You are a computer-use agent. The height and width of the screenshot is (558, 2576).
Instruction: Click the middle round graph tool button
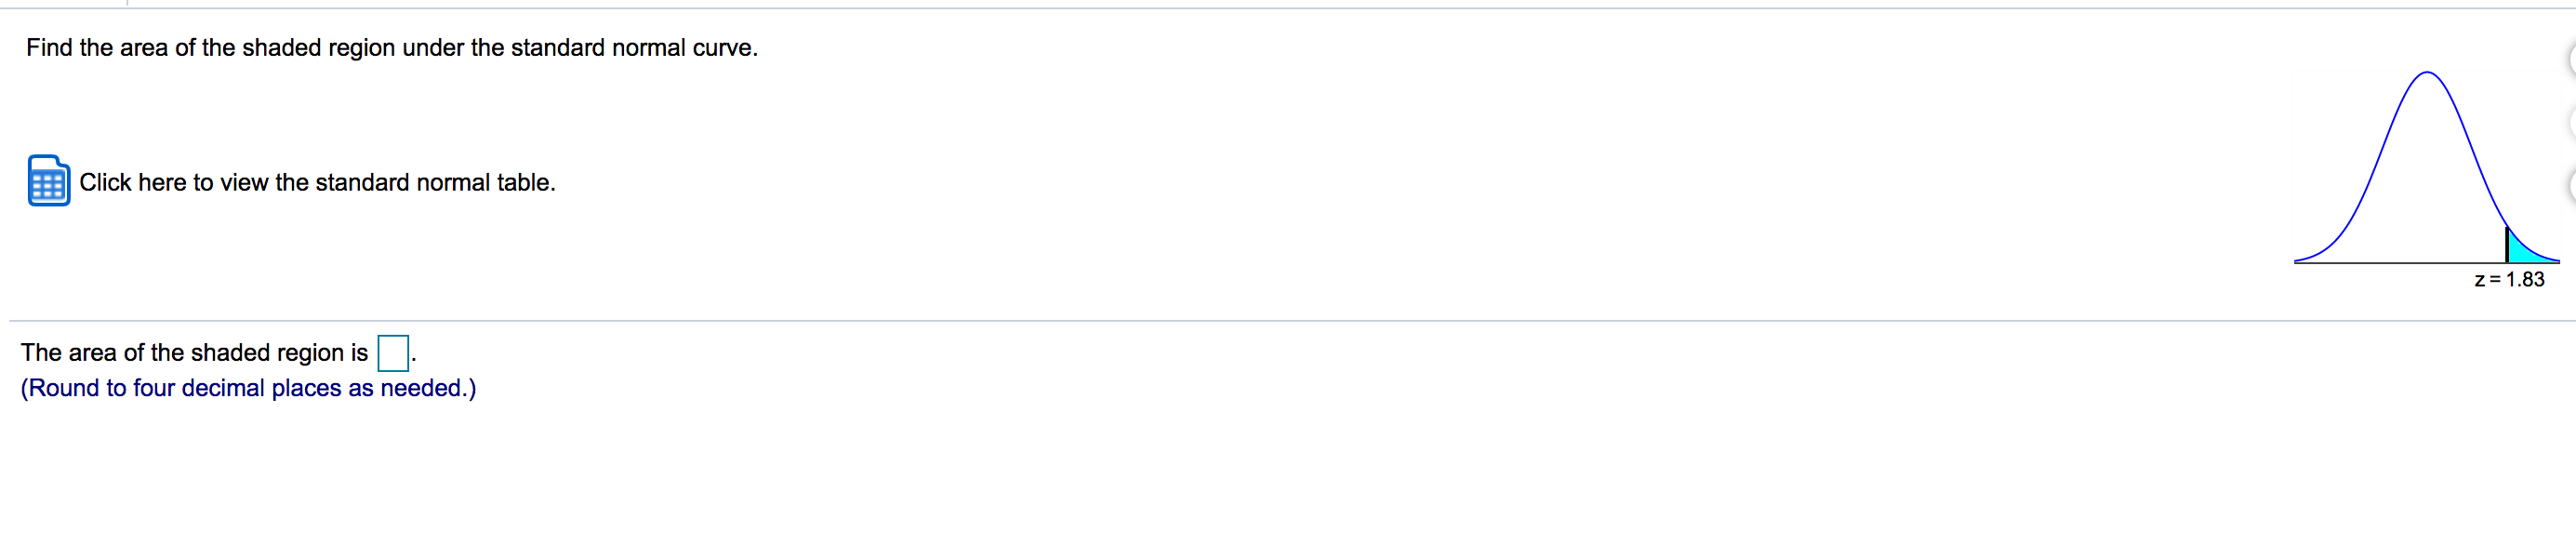point(2571,122)
